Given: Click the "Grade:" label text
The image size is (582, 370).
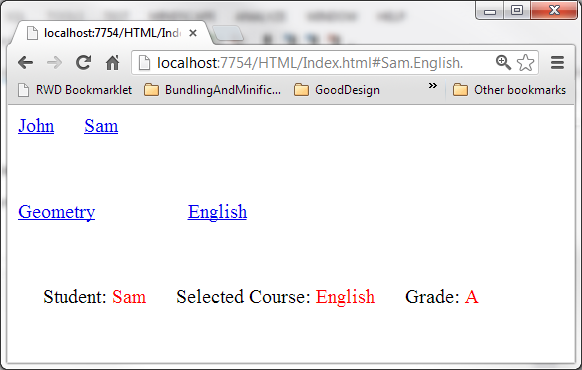Looking at the screenshot, I should (432, 297).
